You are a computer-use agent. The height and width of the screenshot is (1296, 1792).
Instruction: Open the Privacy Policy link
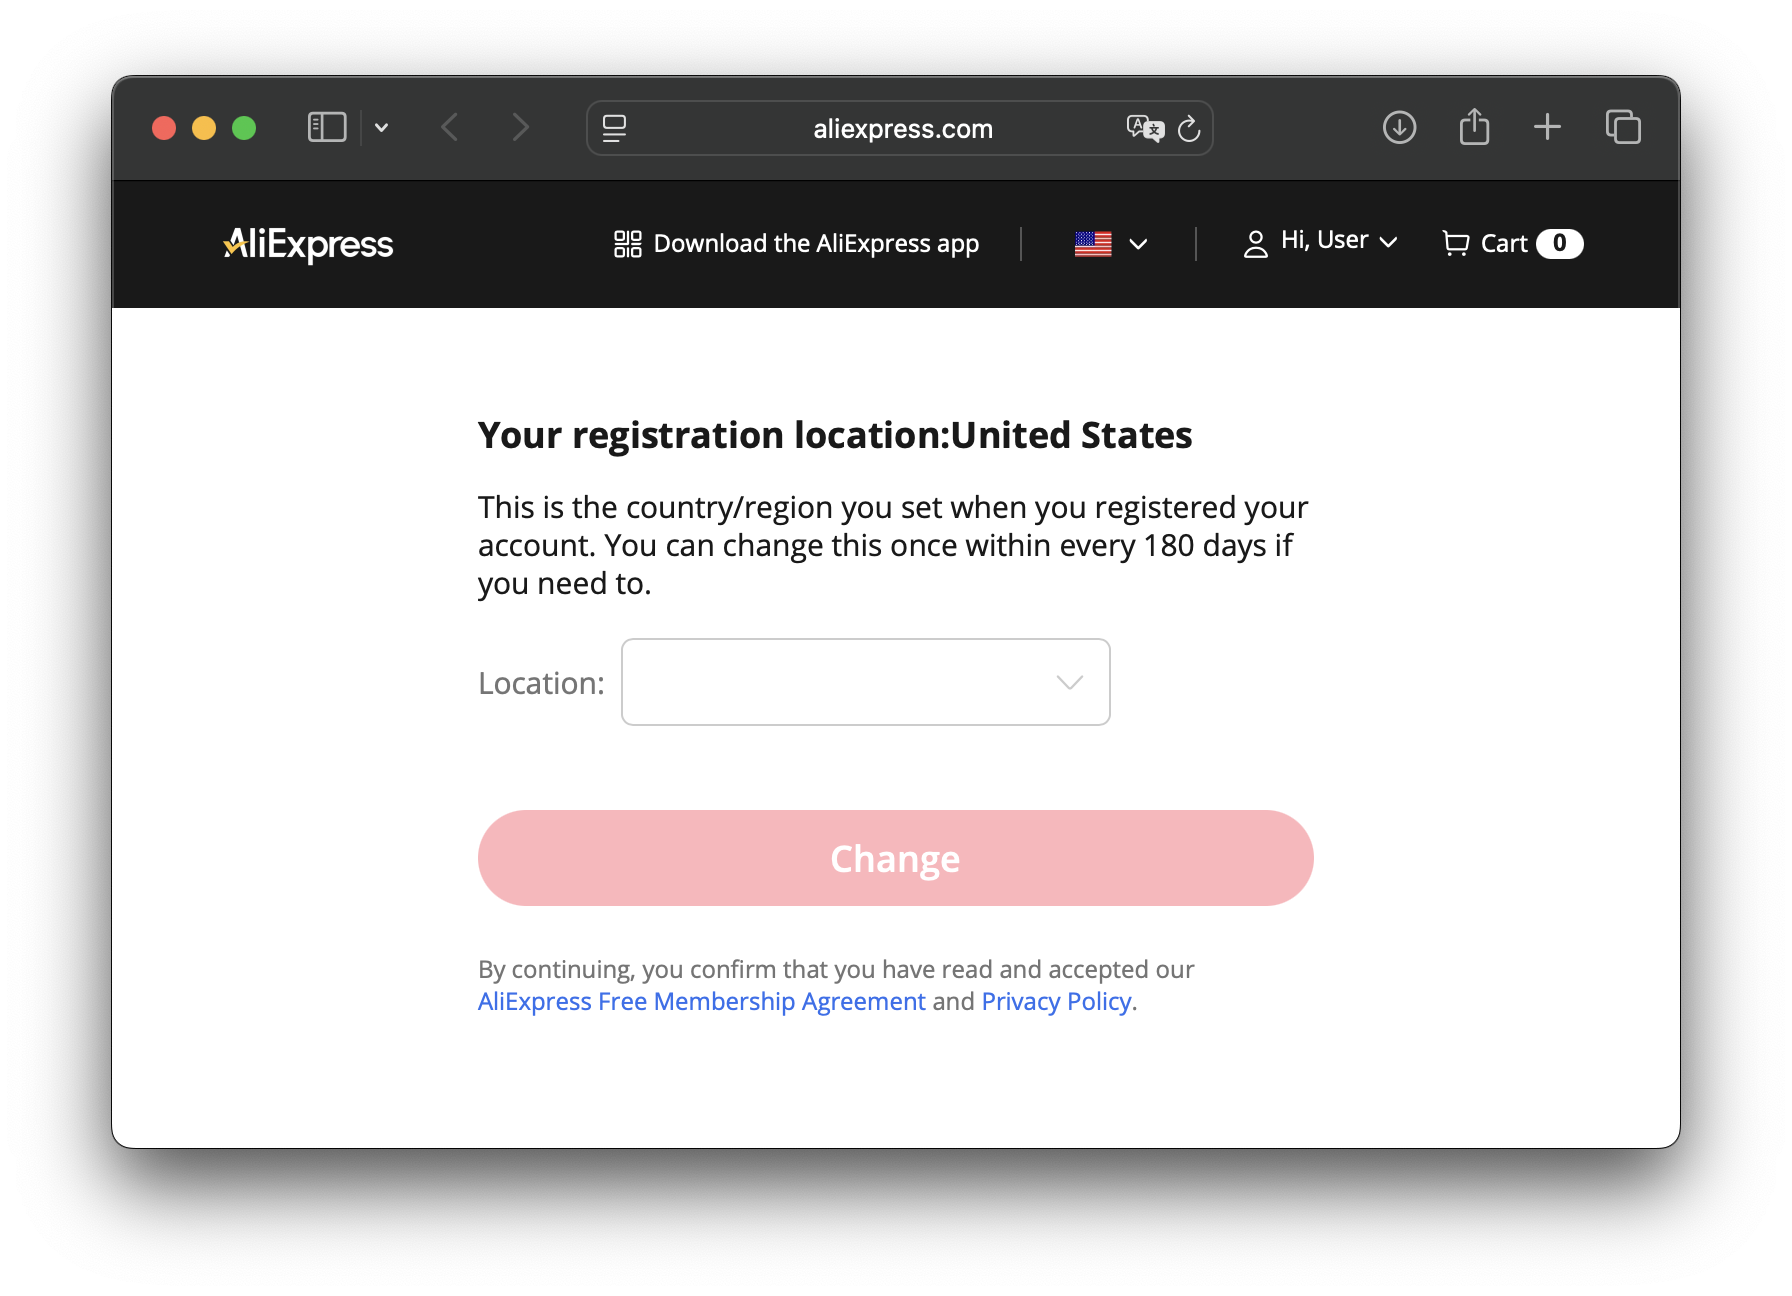pos(1056,1002)
